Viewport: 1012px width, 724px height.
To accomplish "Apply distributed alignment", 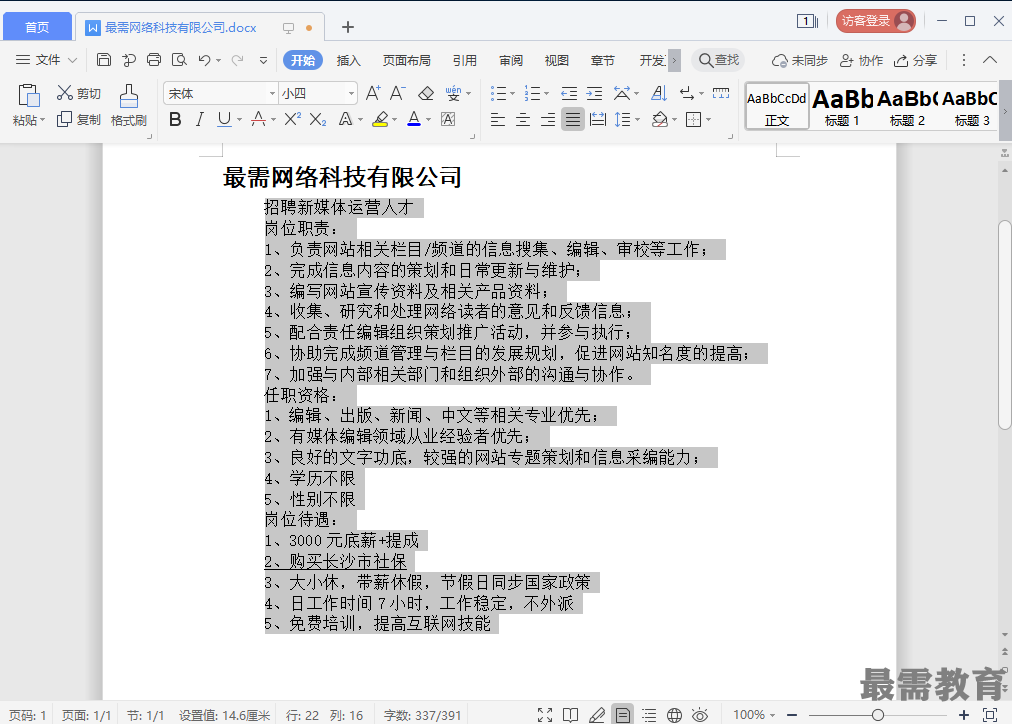I will (x=598, y=119).
